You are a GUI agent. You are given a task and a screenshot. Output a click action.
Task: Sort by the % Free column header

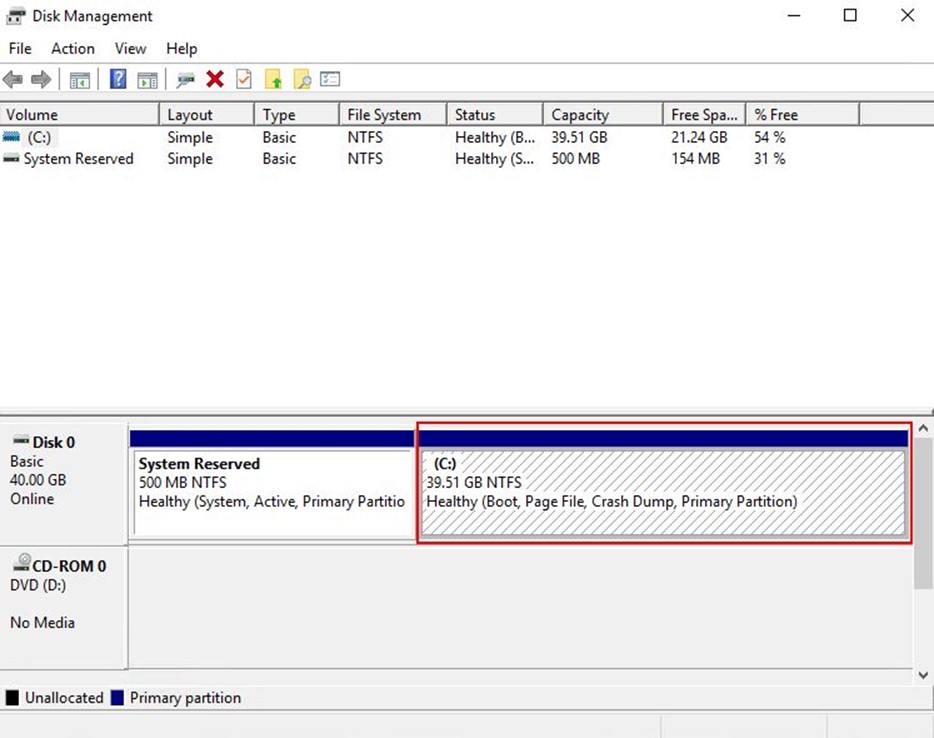point(802,114)
